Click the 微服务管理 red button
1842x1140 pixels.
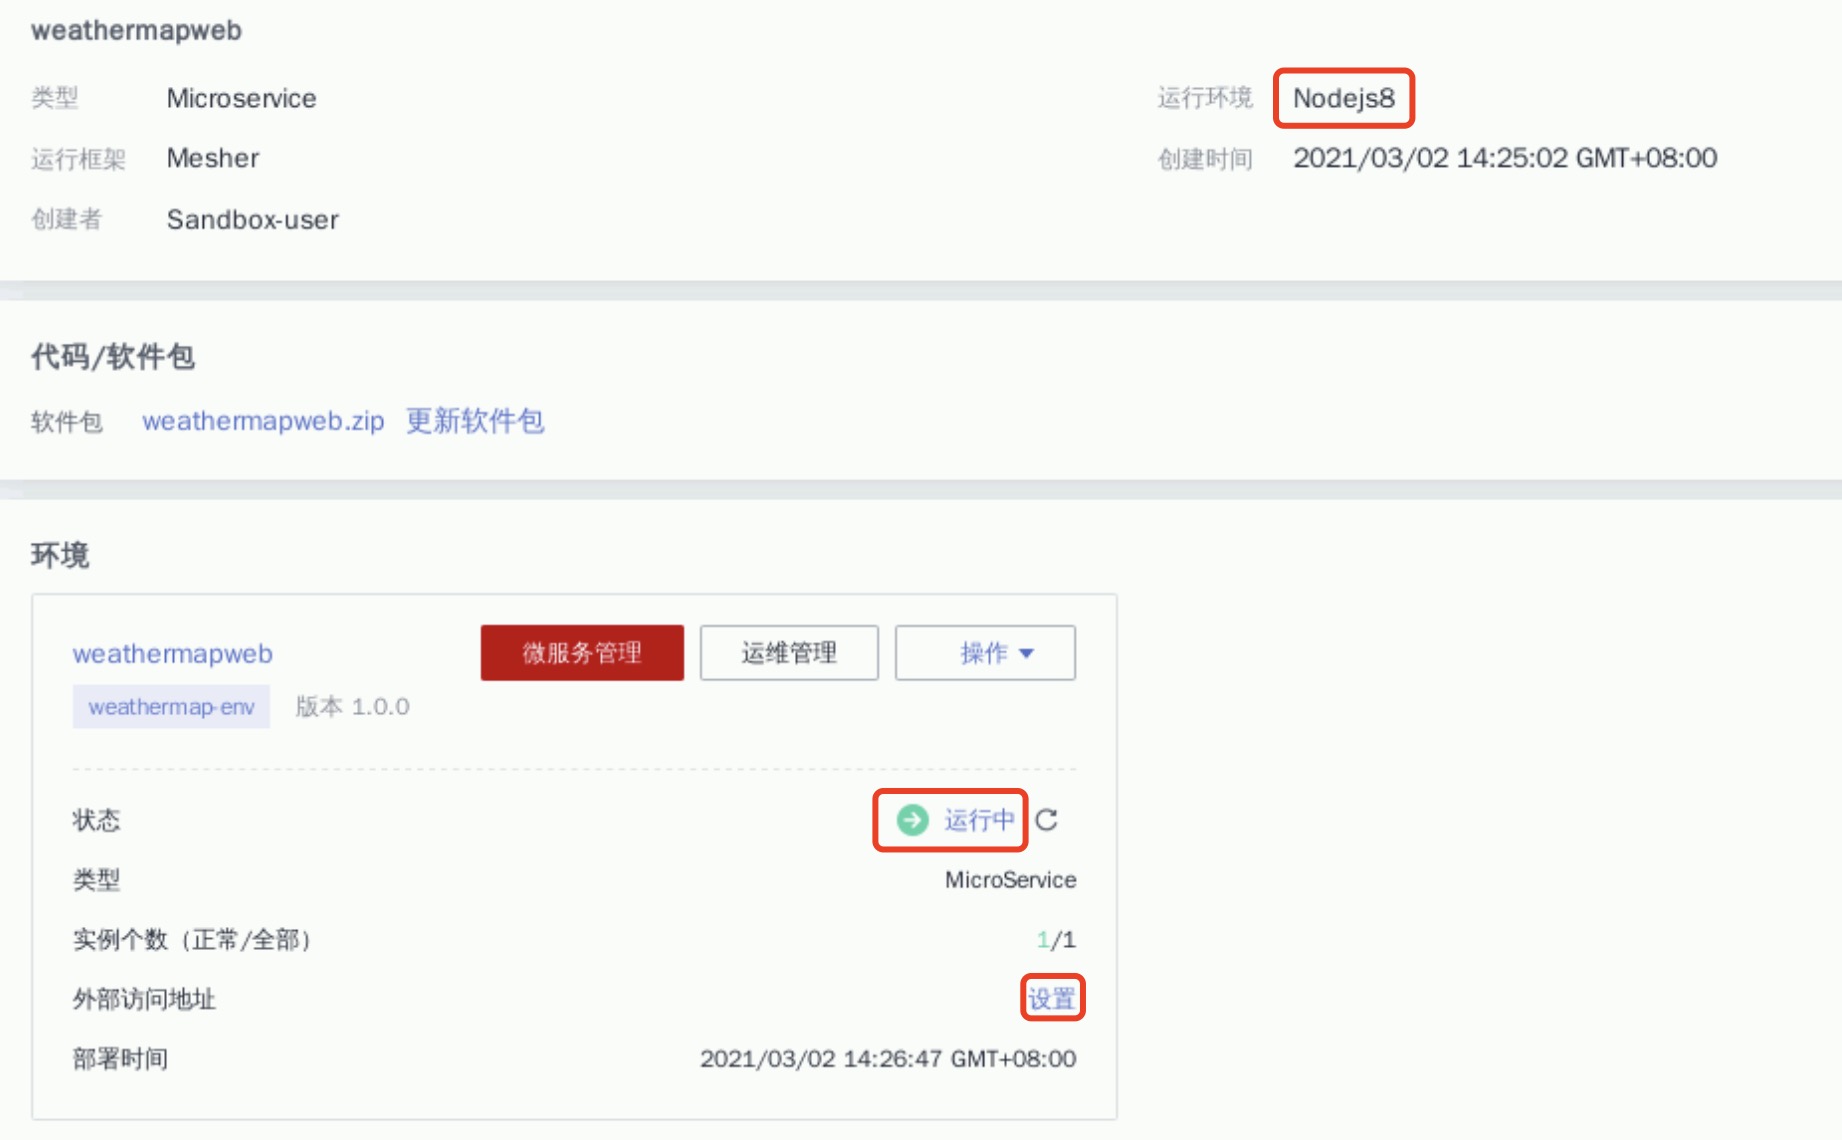point(582,653)
